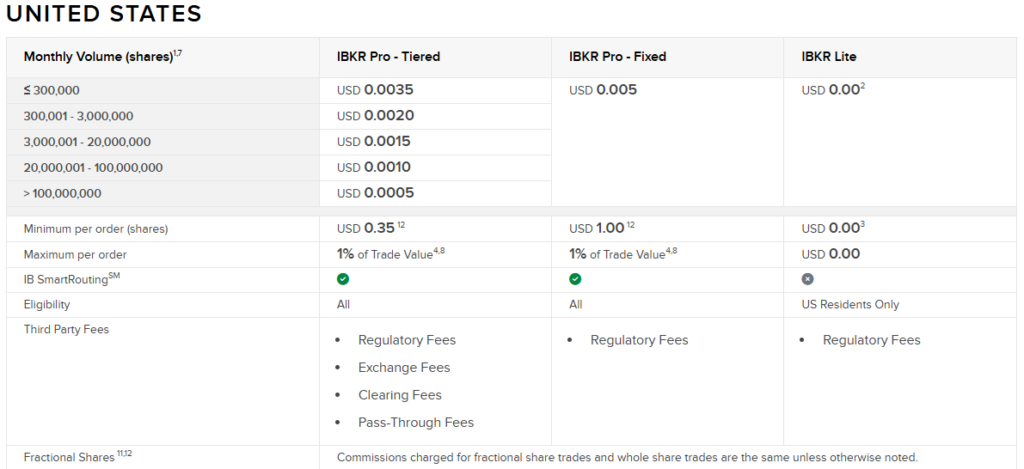
Task: Click Eligibility All under IBKR Pro - Fixed
Action: click(576, 304)
